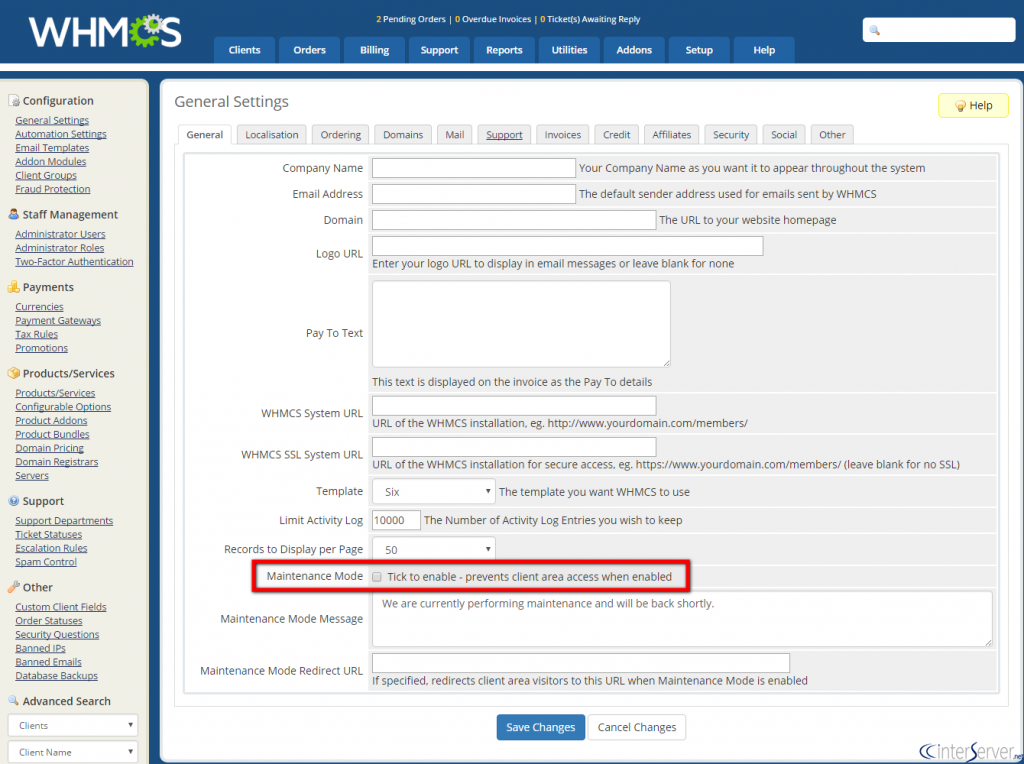The width and height of the screenshot is (1024, 764).
Task: Expand the Clients advanced search dropdown
Action: pyautogui.click(x=73, y=725)
